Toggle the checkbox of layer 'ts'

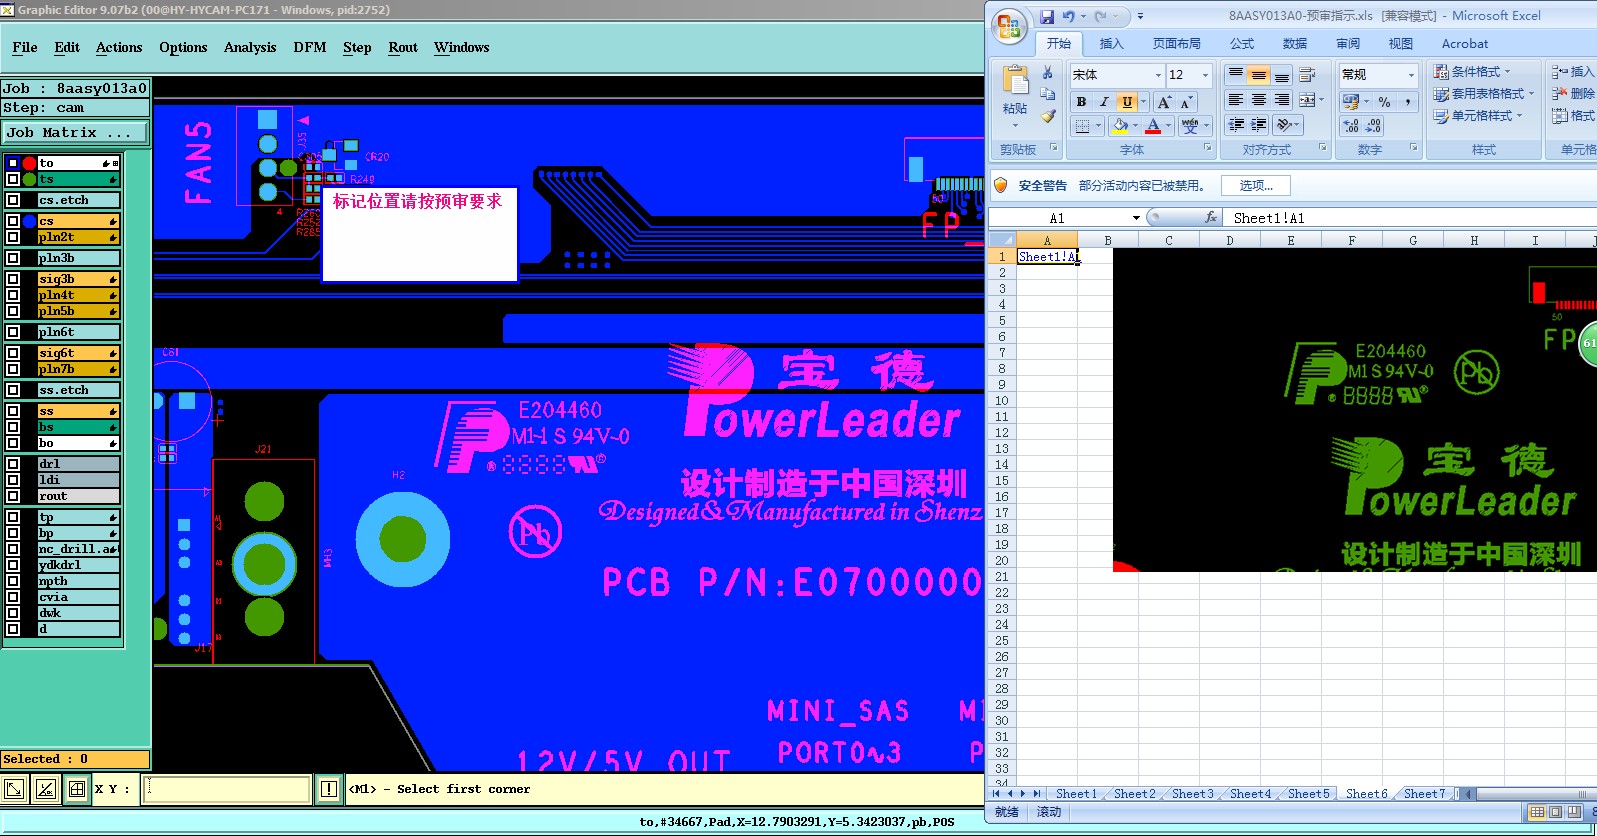click(x=13, y=179)
